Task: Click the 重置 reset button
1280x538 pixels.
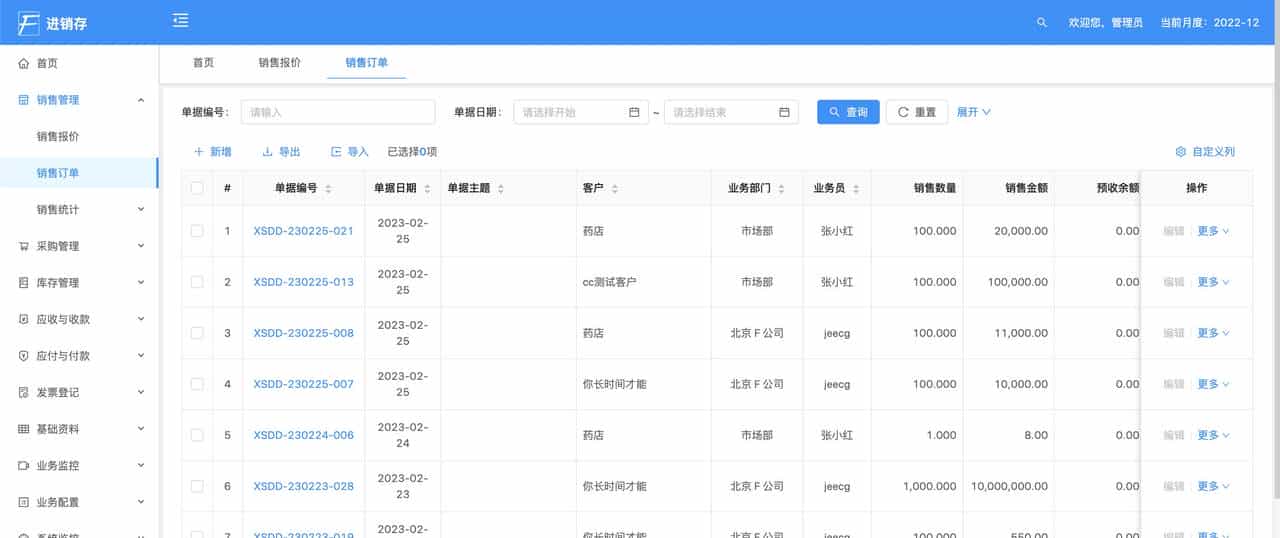Action: click(x=917, y=112)
